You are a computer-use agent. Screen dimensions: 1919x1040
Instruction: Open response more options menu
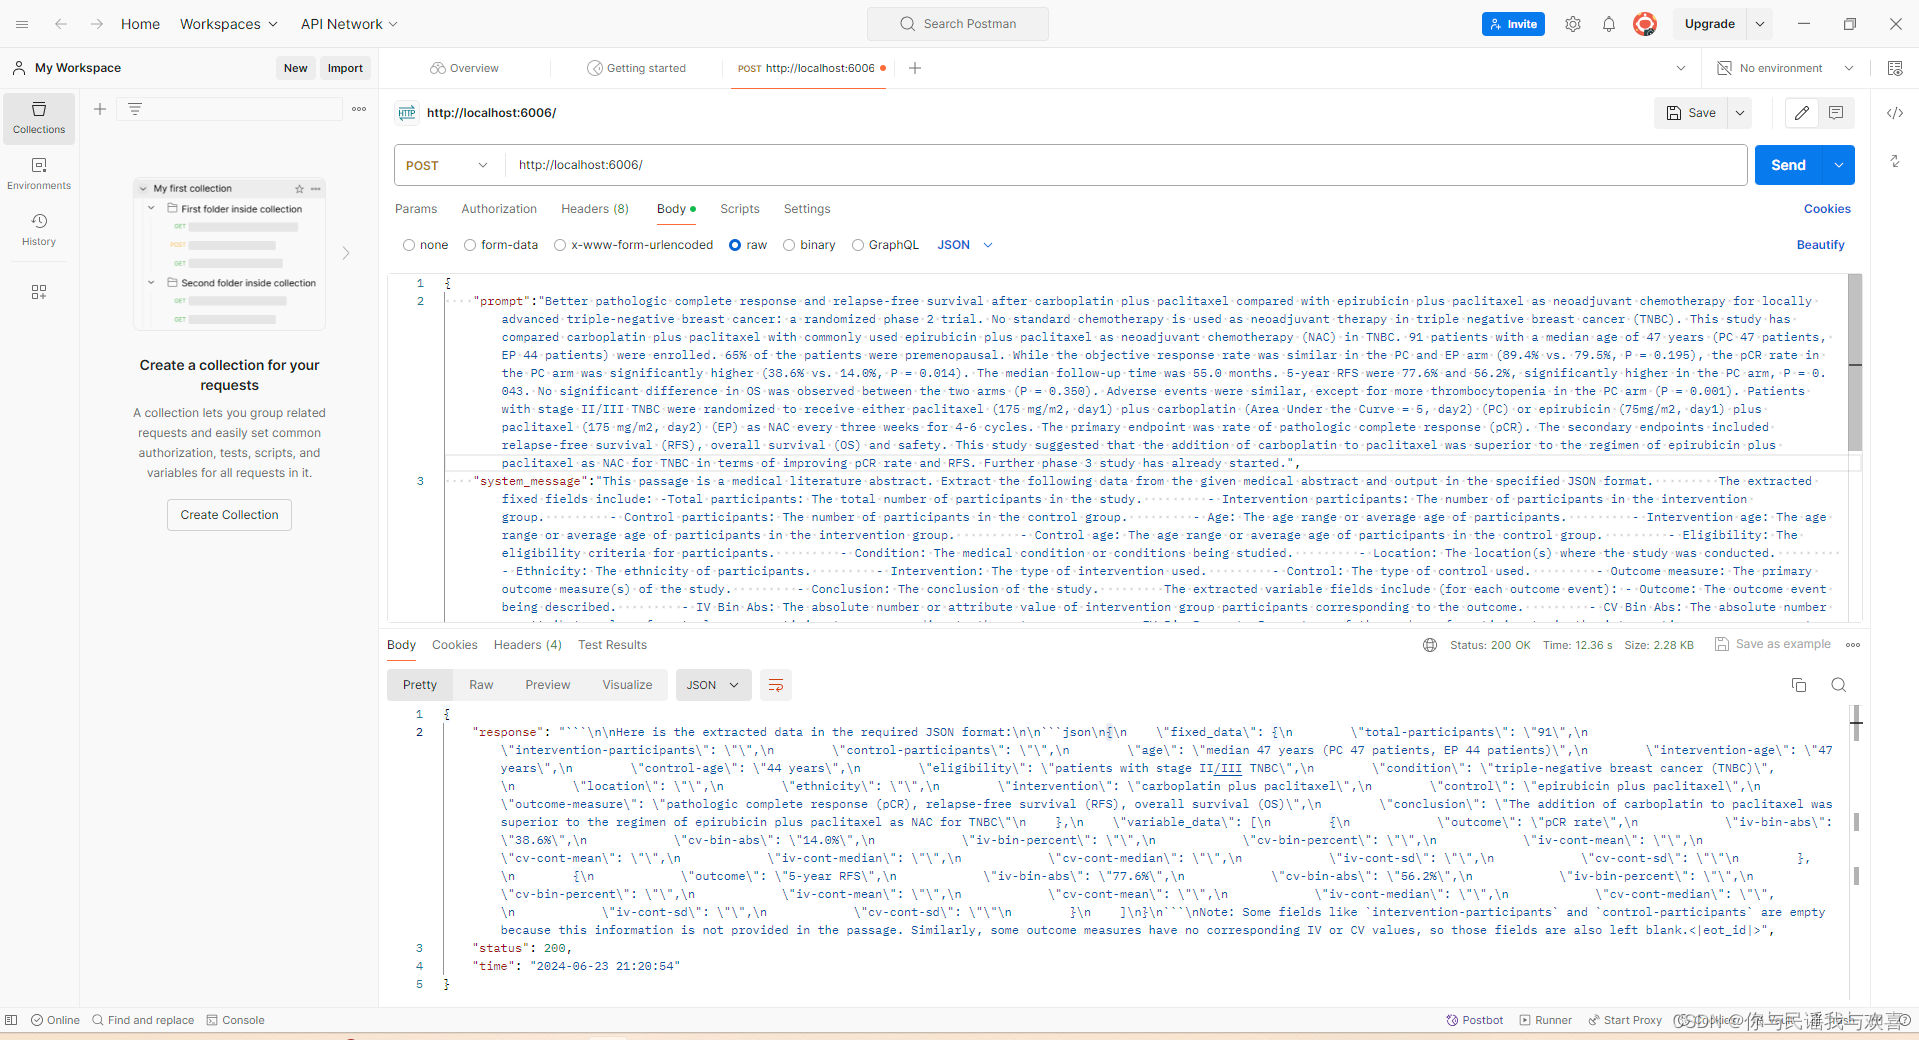(x=1853, y=645)
